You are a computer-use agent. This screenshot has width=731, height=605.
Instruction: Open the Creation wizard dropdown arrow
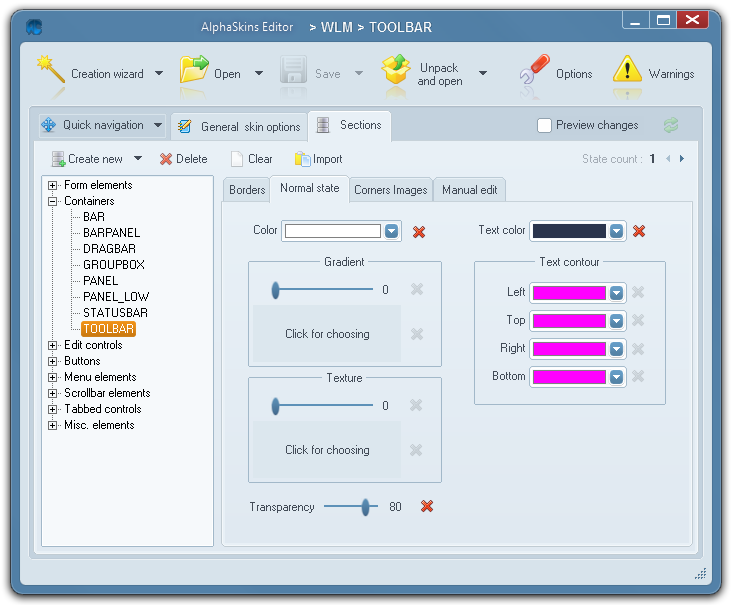coord(159,74)
